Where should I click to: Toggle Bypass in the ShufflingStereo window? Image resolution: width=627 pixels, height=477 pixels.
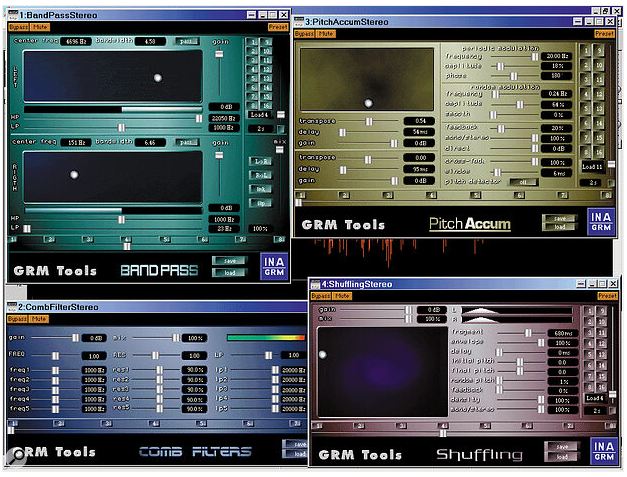[321, 296]
